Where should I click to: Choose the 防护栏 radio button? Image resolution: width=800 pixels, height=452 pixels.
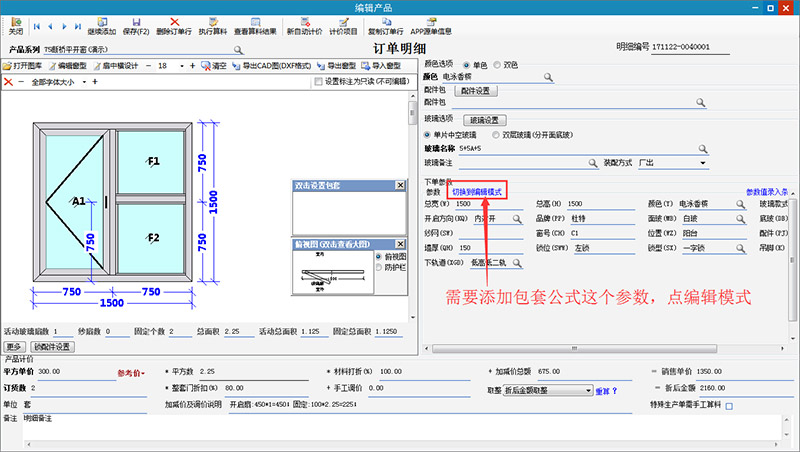click(x=379, y=267)
